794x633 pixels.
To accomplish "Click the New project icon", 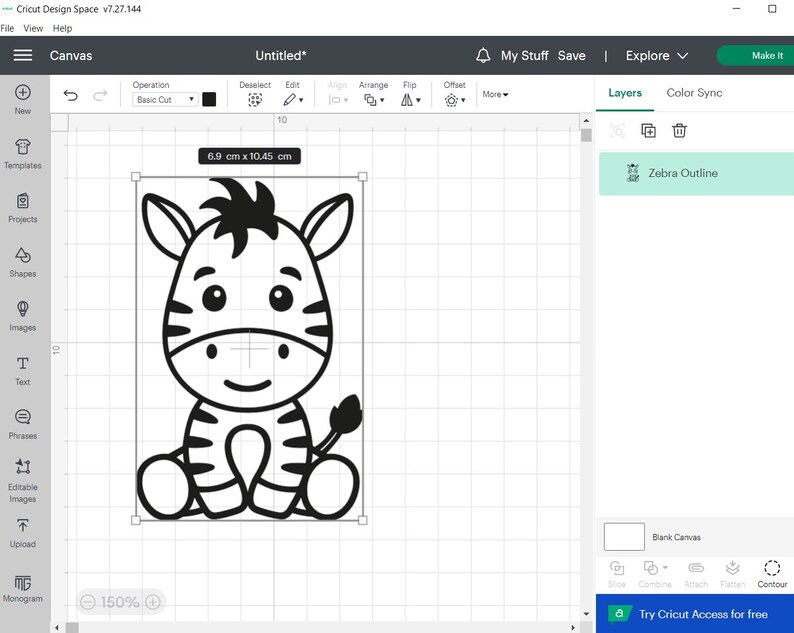I will point(23,93).
